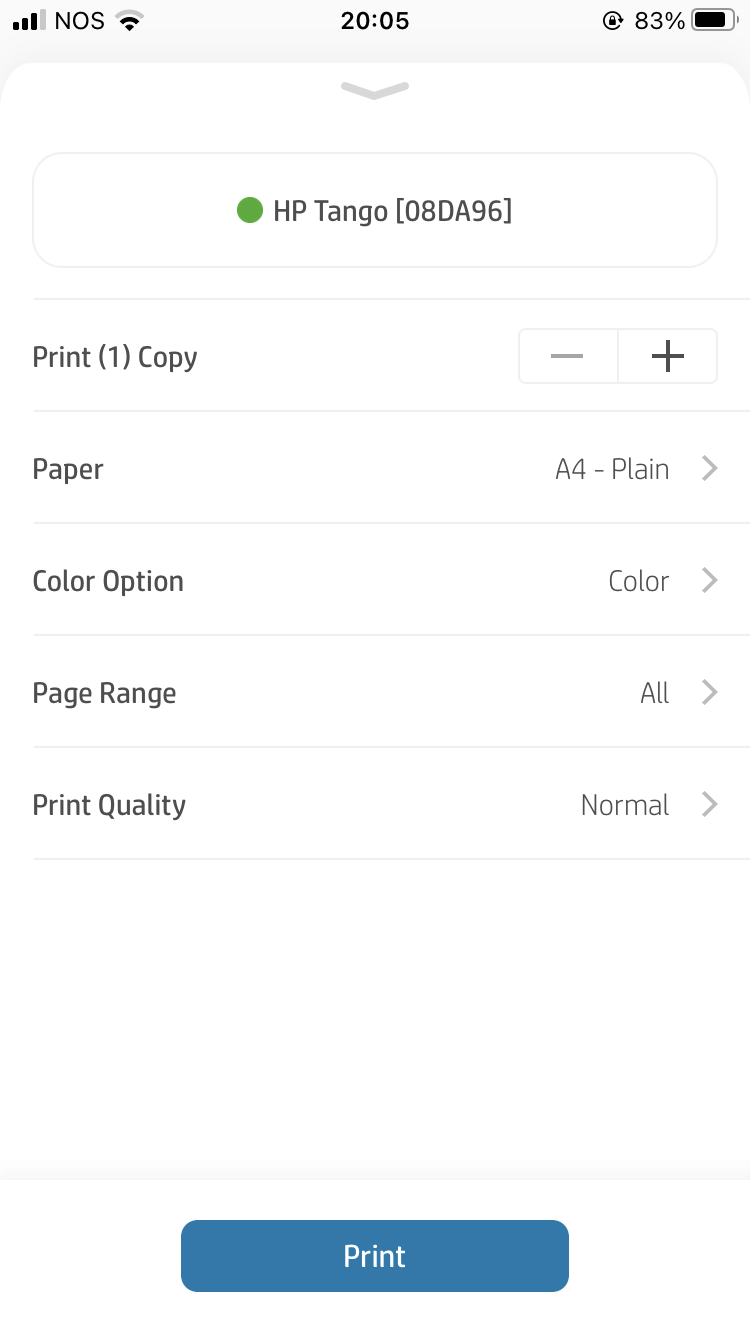This screenshot has width=750, height=1334.
Task: Tap the clock time in status bar
Action: (x=375, y=21)
